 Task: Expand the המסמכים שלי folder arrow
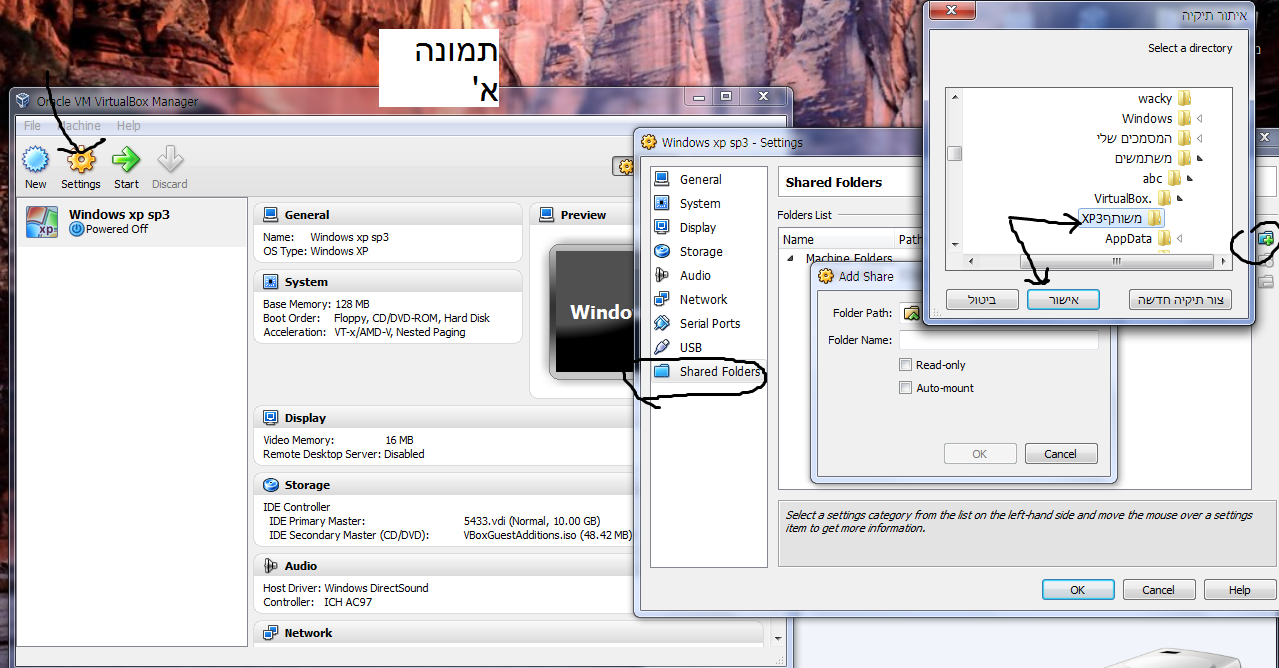coord(1199,139)
